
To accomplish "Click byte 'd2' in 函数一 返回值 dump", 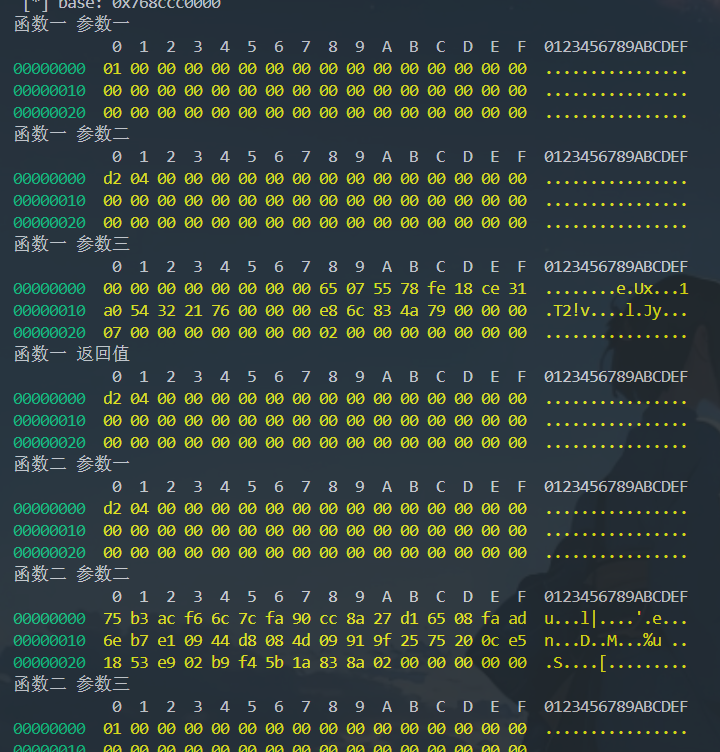I will coord(112,399).
